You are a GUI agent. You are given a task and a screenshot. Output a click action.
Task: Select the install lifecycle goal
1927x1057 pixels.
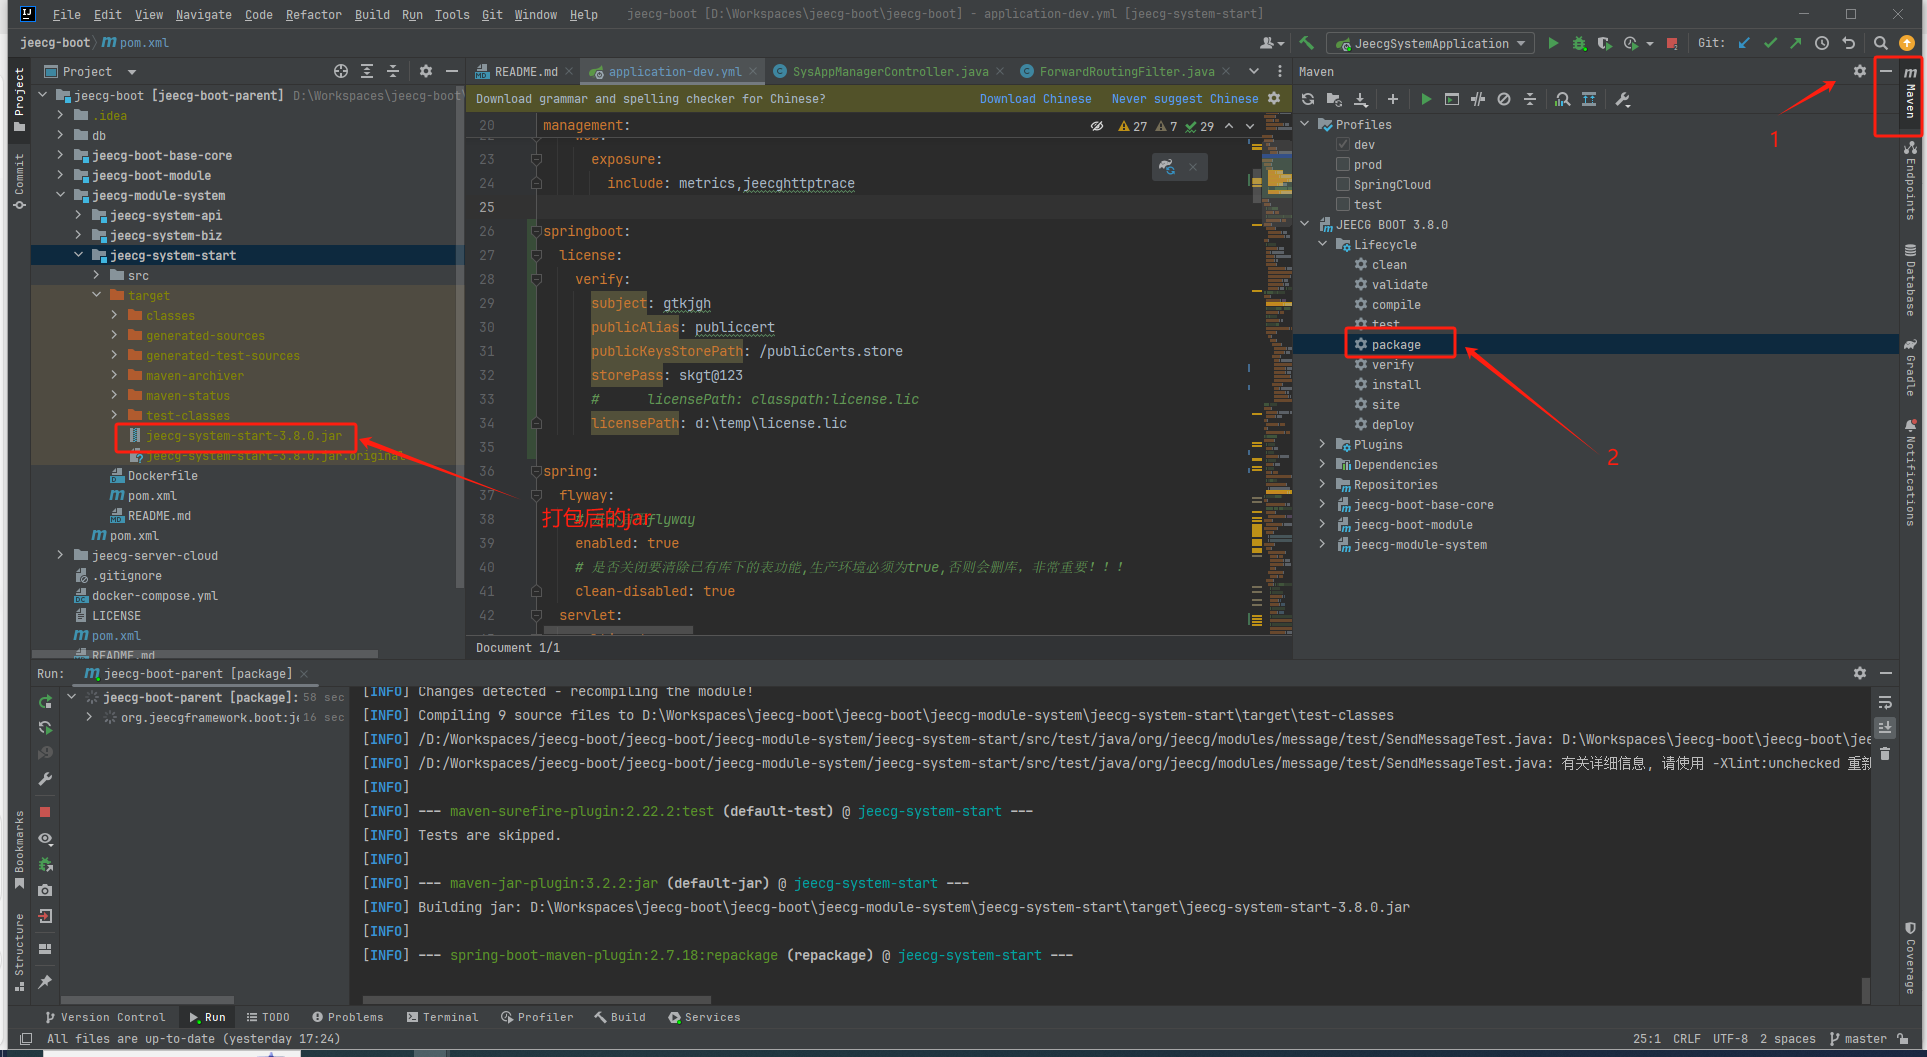pos(1396,384)
